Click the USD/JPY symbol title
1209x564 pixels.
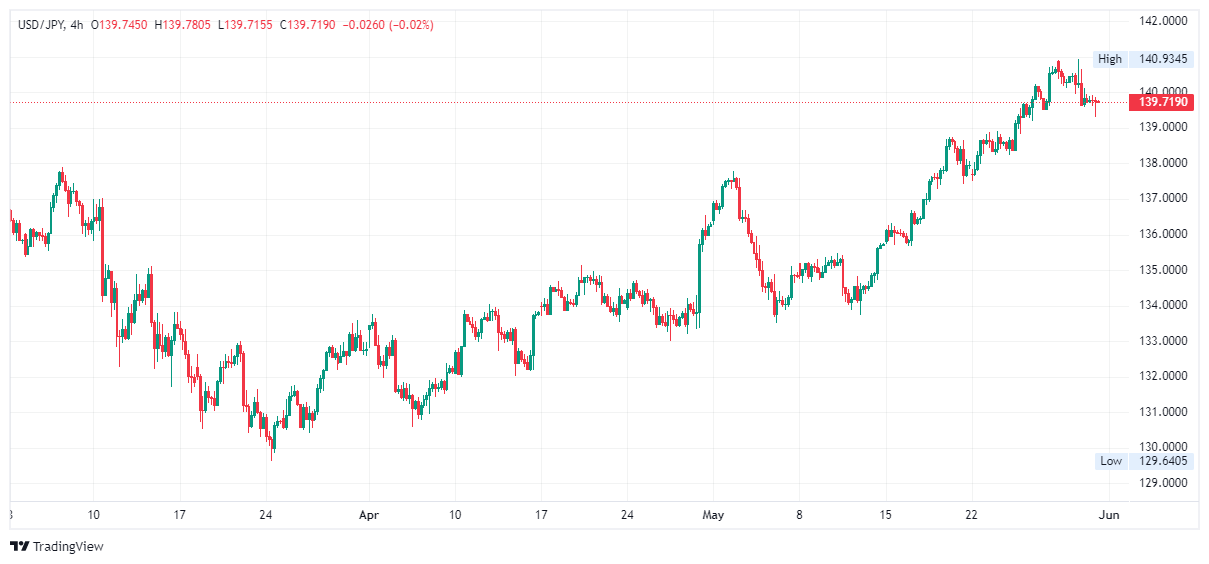[x=41, y=24]
